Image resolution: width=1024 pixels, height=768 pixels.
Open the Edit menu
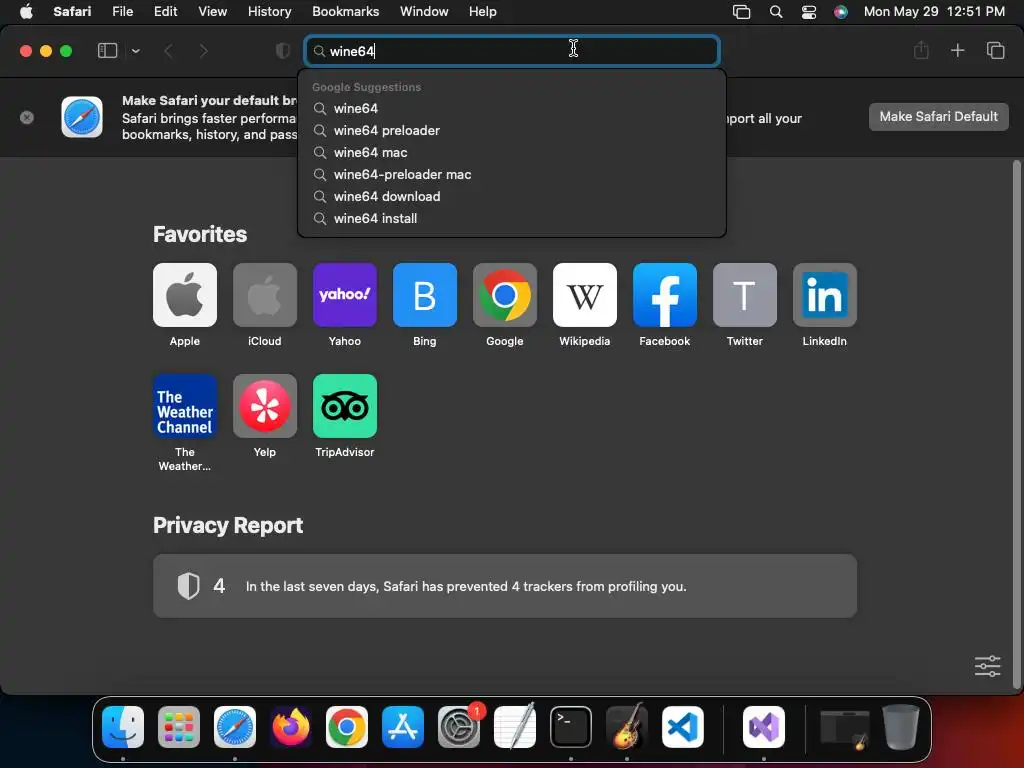(x=165, y=11)
